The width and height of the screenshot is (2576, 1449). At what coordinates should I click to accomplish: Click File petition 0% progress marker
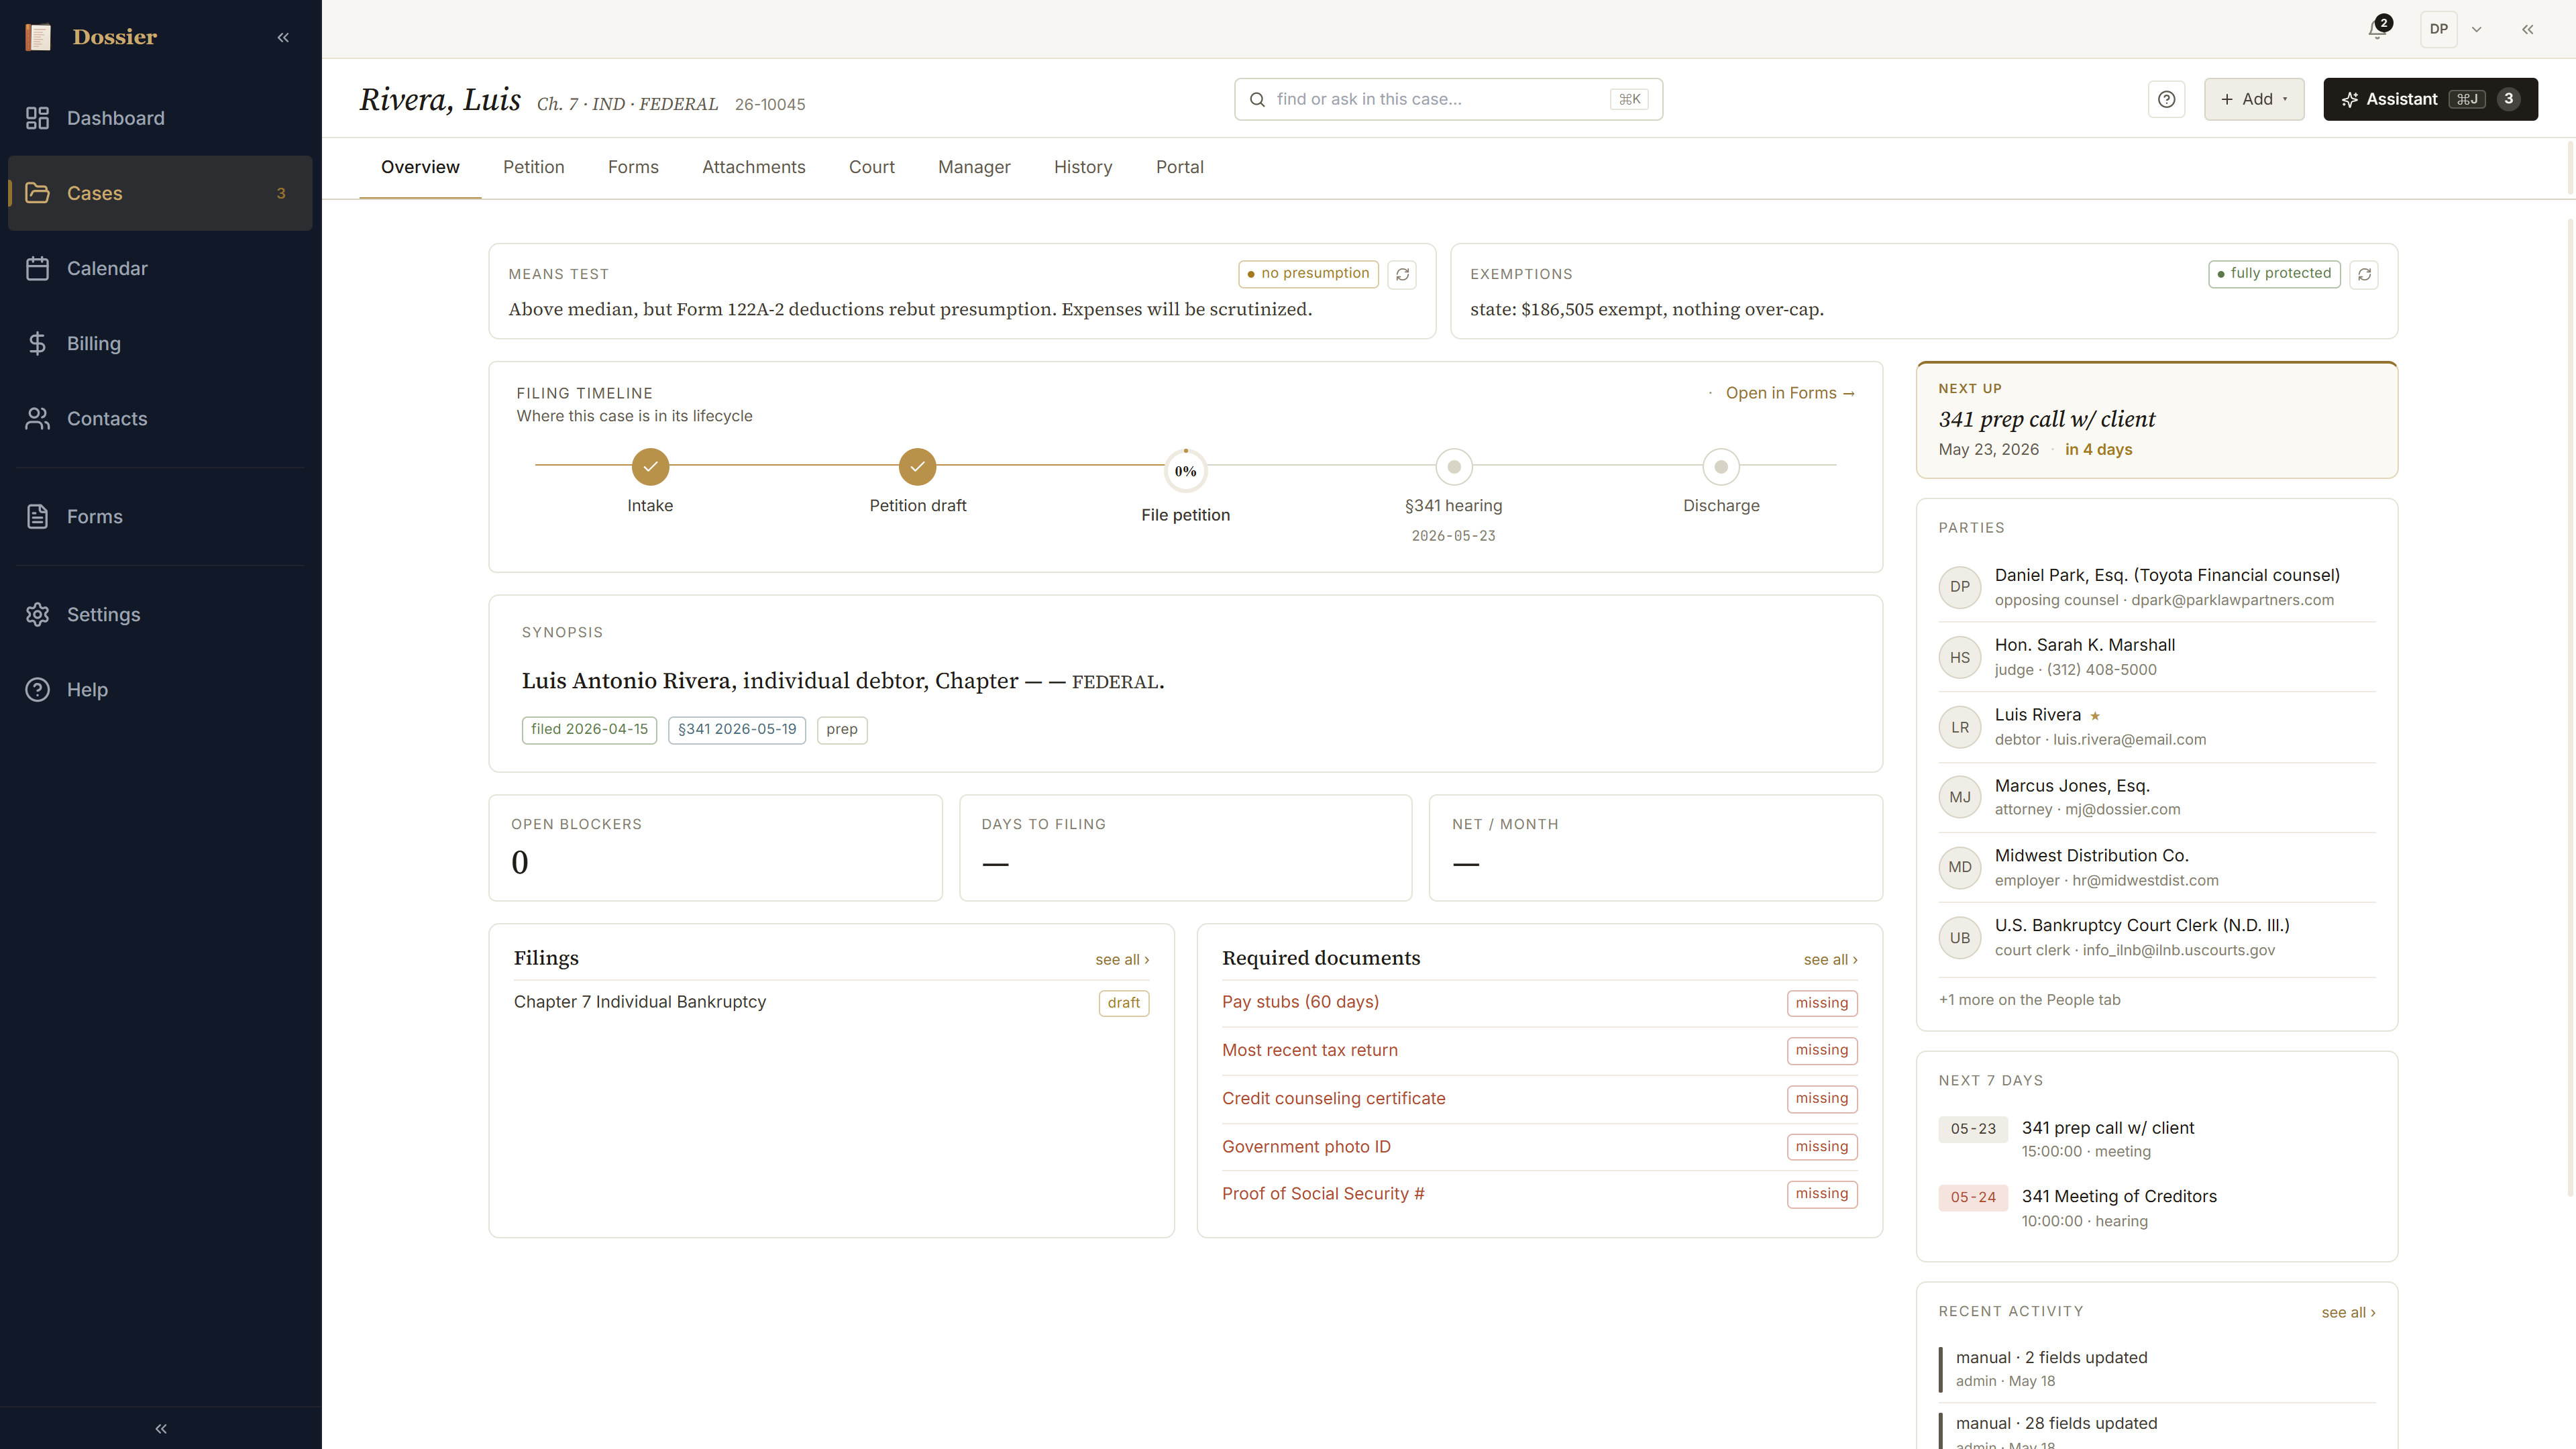coord(1185,471)
